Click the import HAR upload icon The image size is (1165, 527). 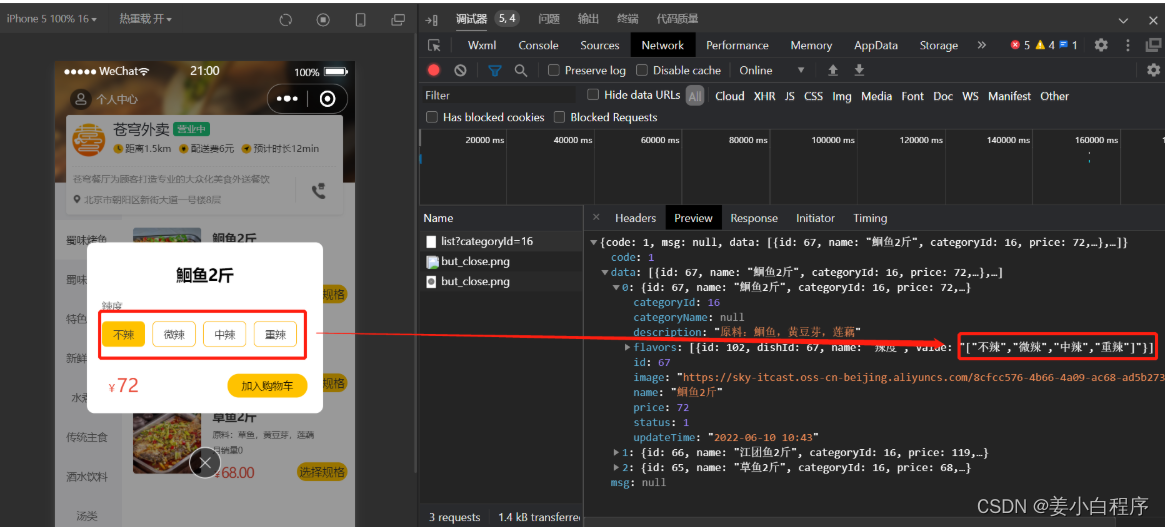click(833, 70)
